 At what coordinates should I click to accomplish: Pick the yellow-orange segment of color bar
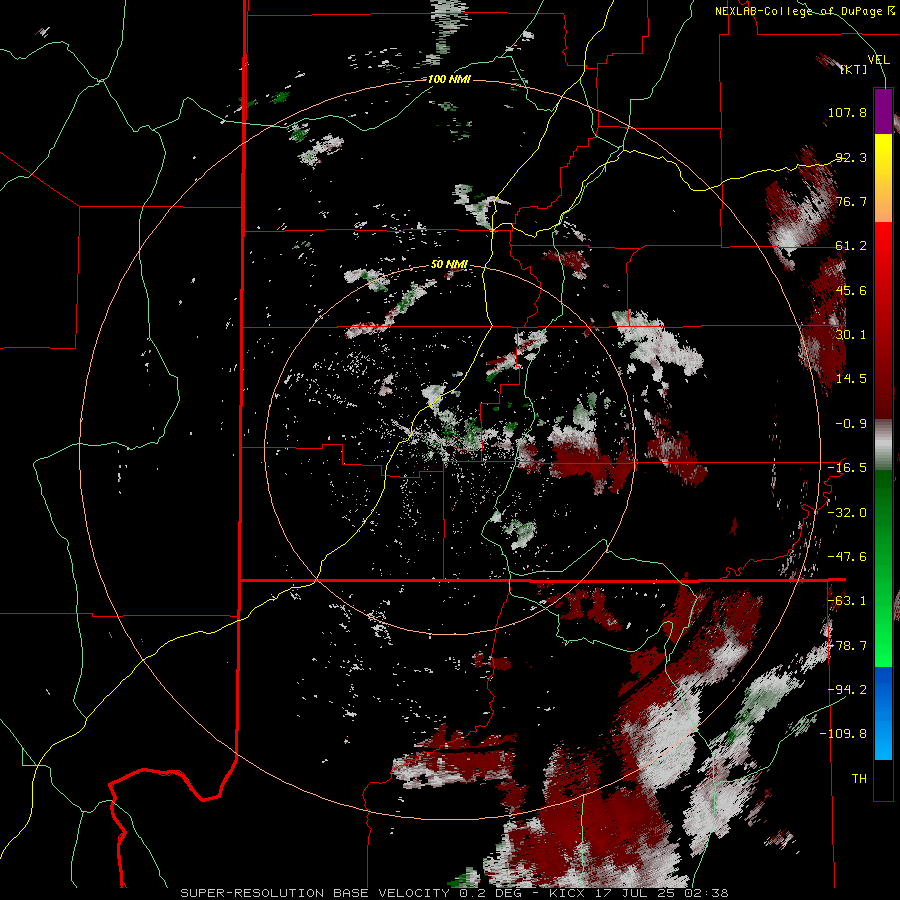pyautogui.click(x=883, y=178)
